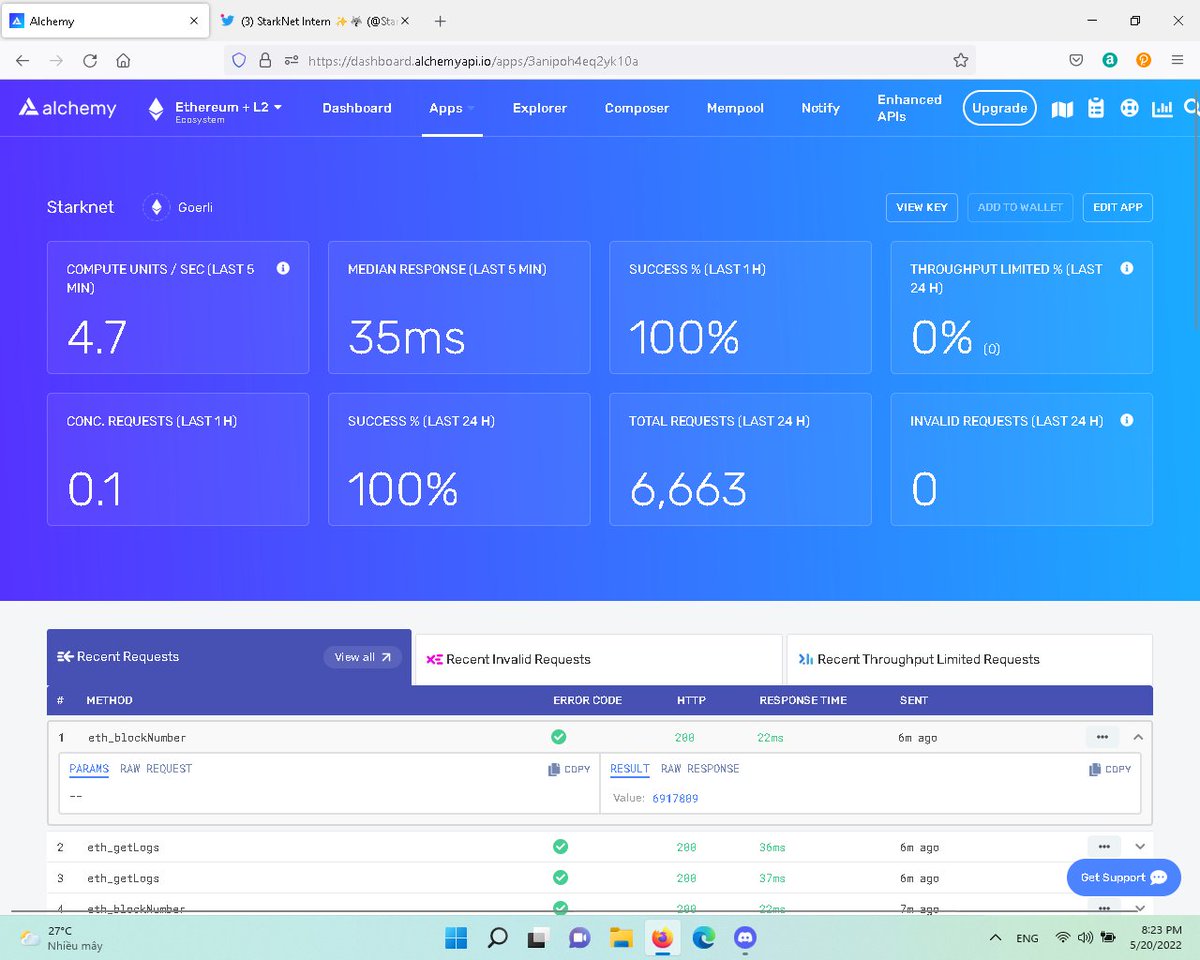Switch to RAW RESPONSE tab
This screenshot has width=1200, height=960.
(x=700, y=769)
